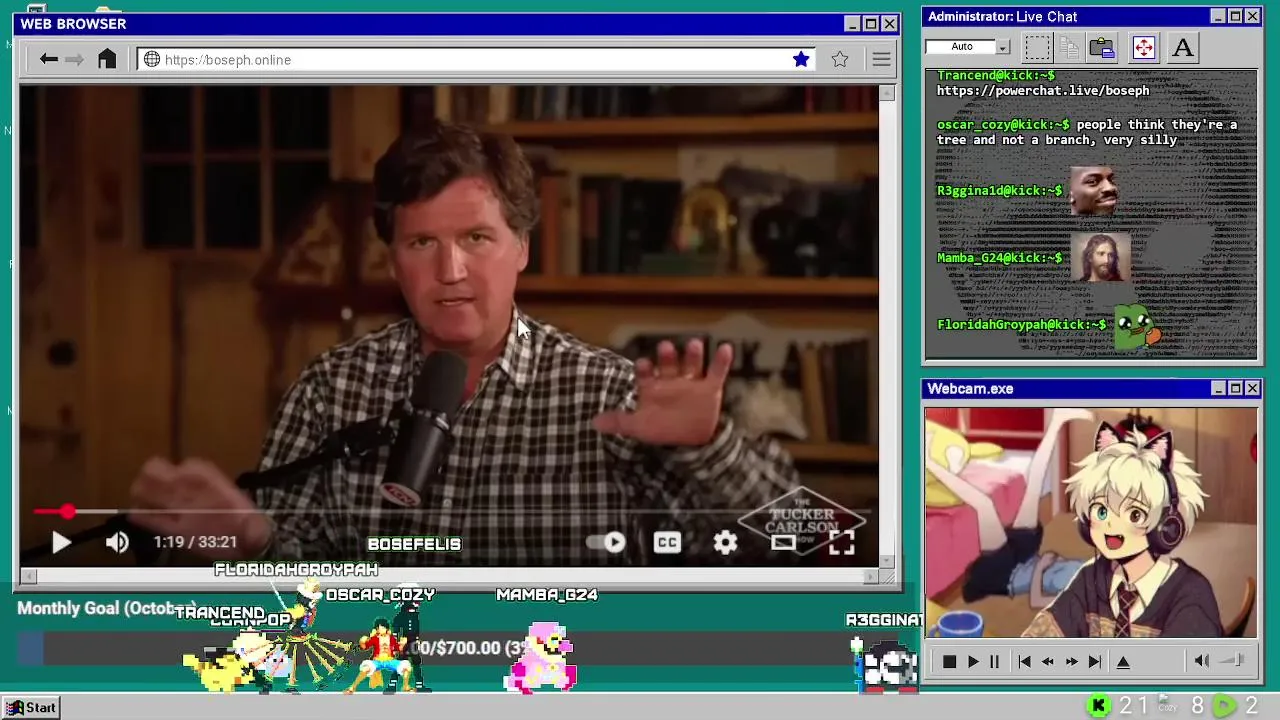Minimize the Webcam.exe window
Screen dimensions: 1280x720
1218,389
